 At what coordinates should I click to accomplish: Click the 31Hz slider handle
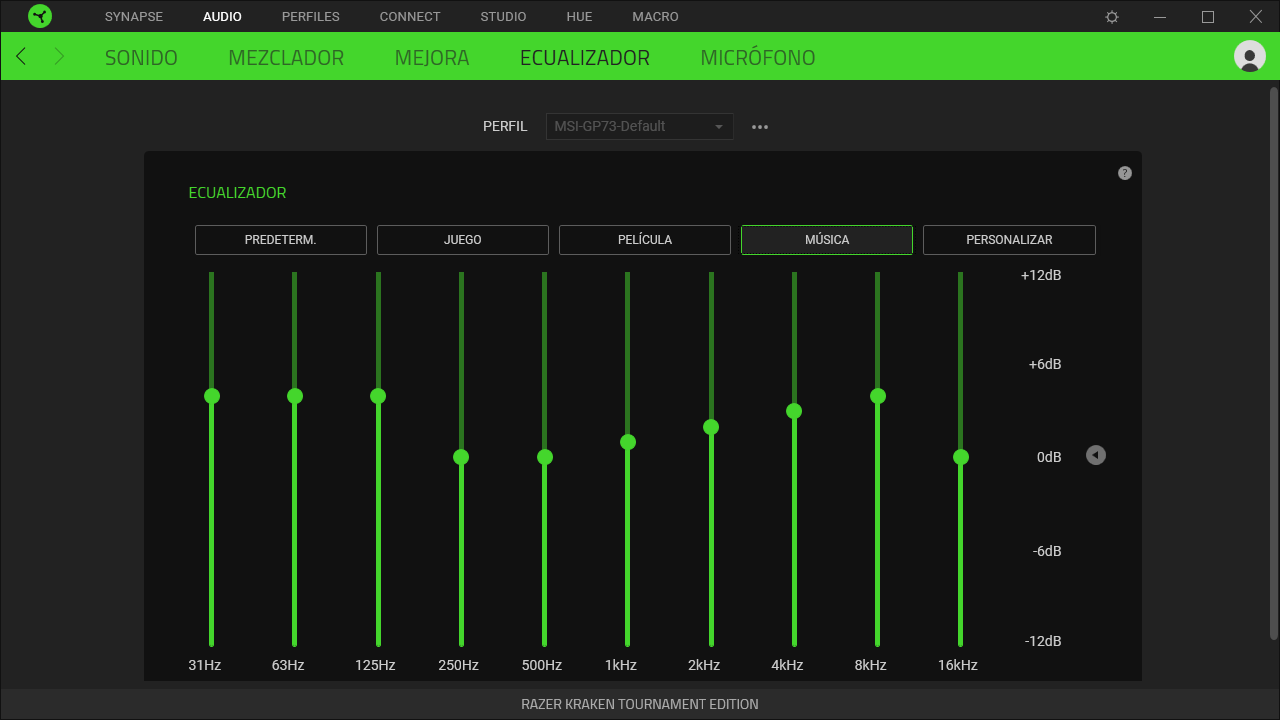tap(212, 396)
